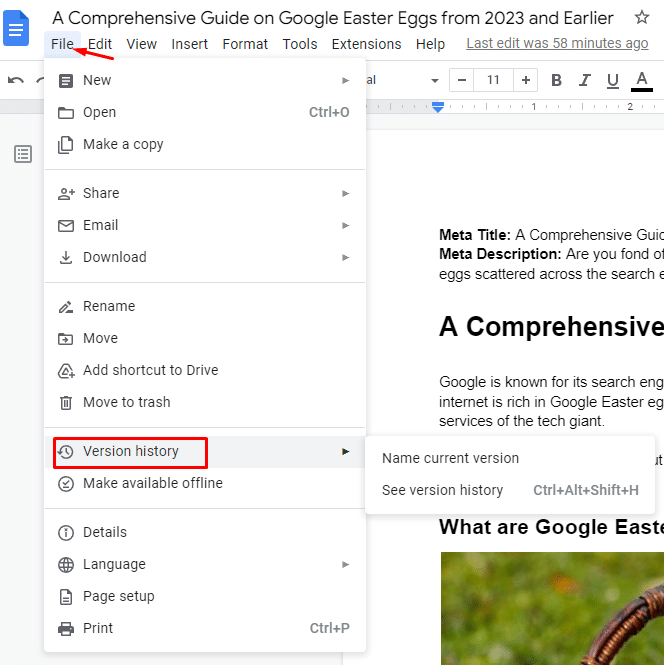Click the Language globe icon
The image size is (664, 665).
click(x=66, y=565)
